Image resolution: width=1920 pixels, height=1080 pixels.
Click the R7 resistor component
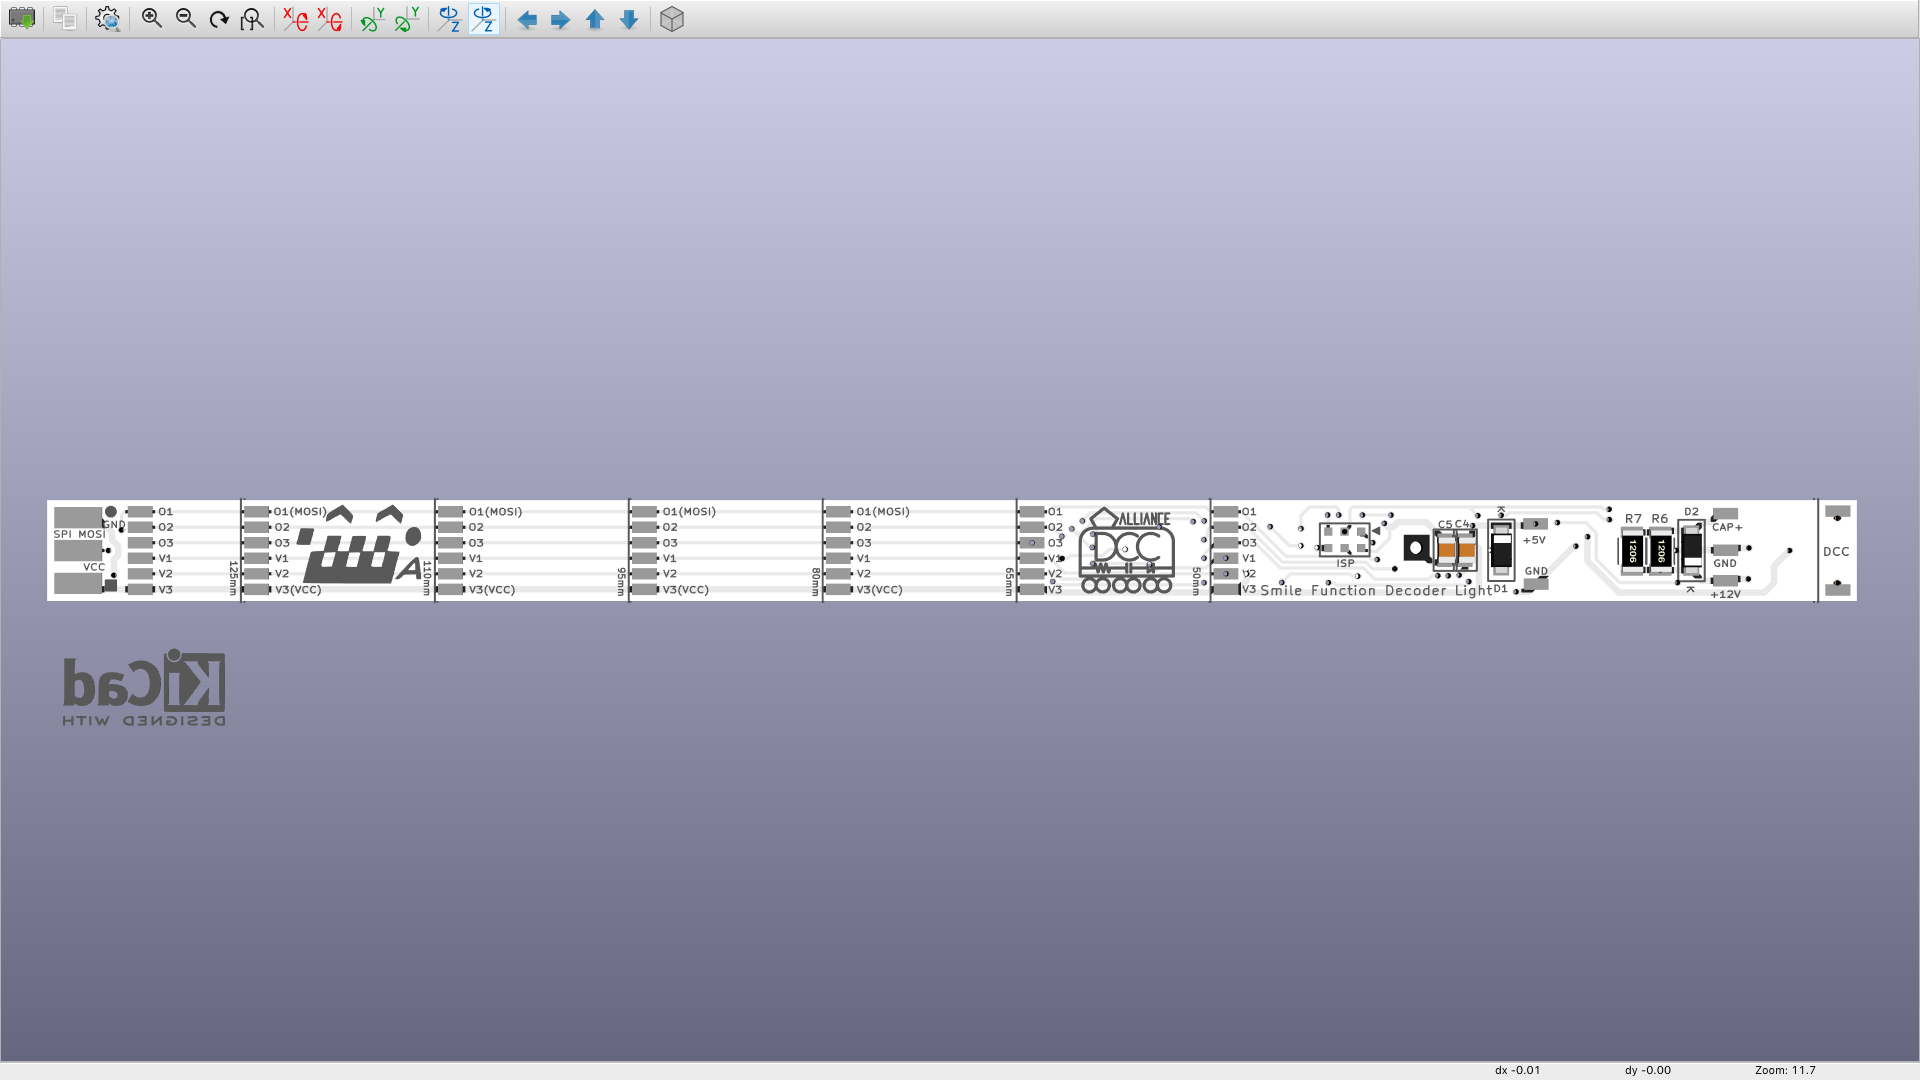(x=1632, y=550)
